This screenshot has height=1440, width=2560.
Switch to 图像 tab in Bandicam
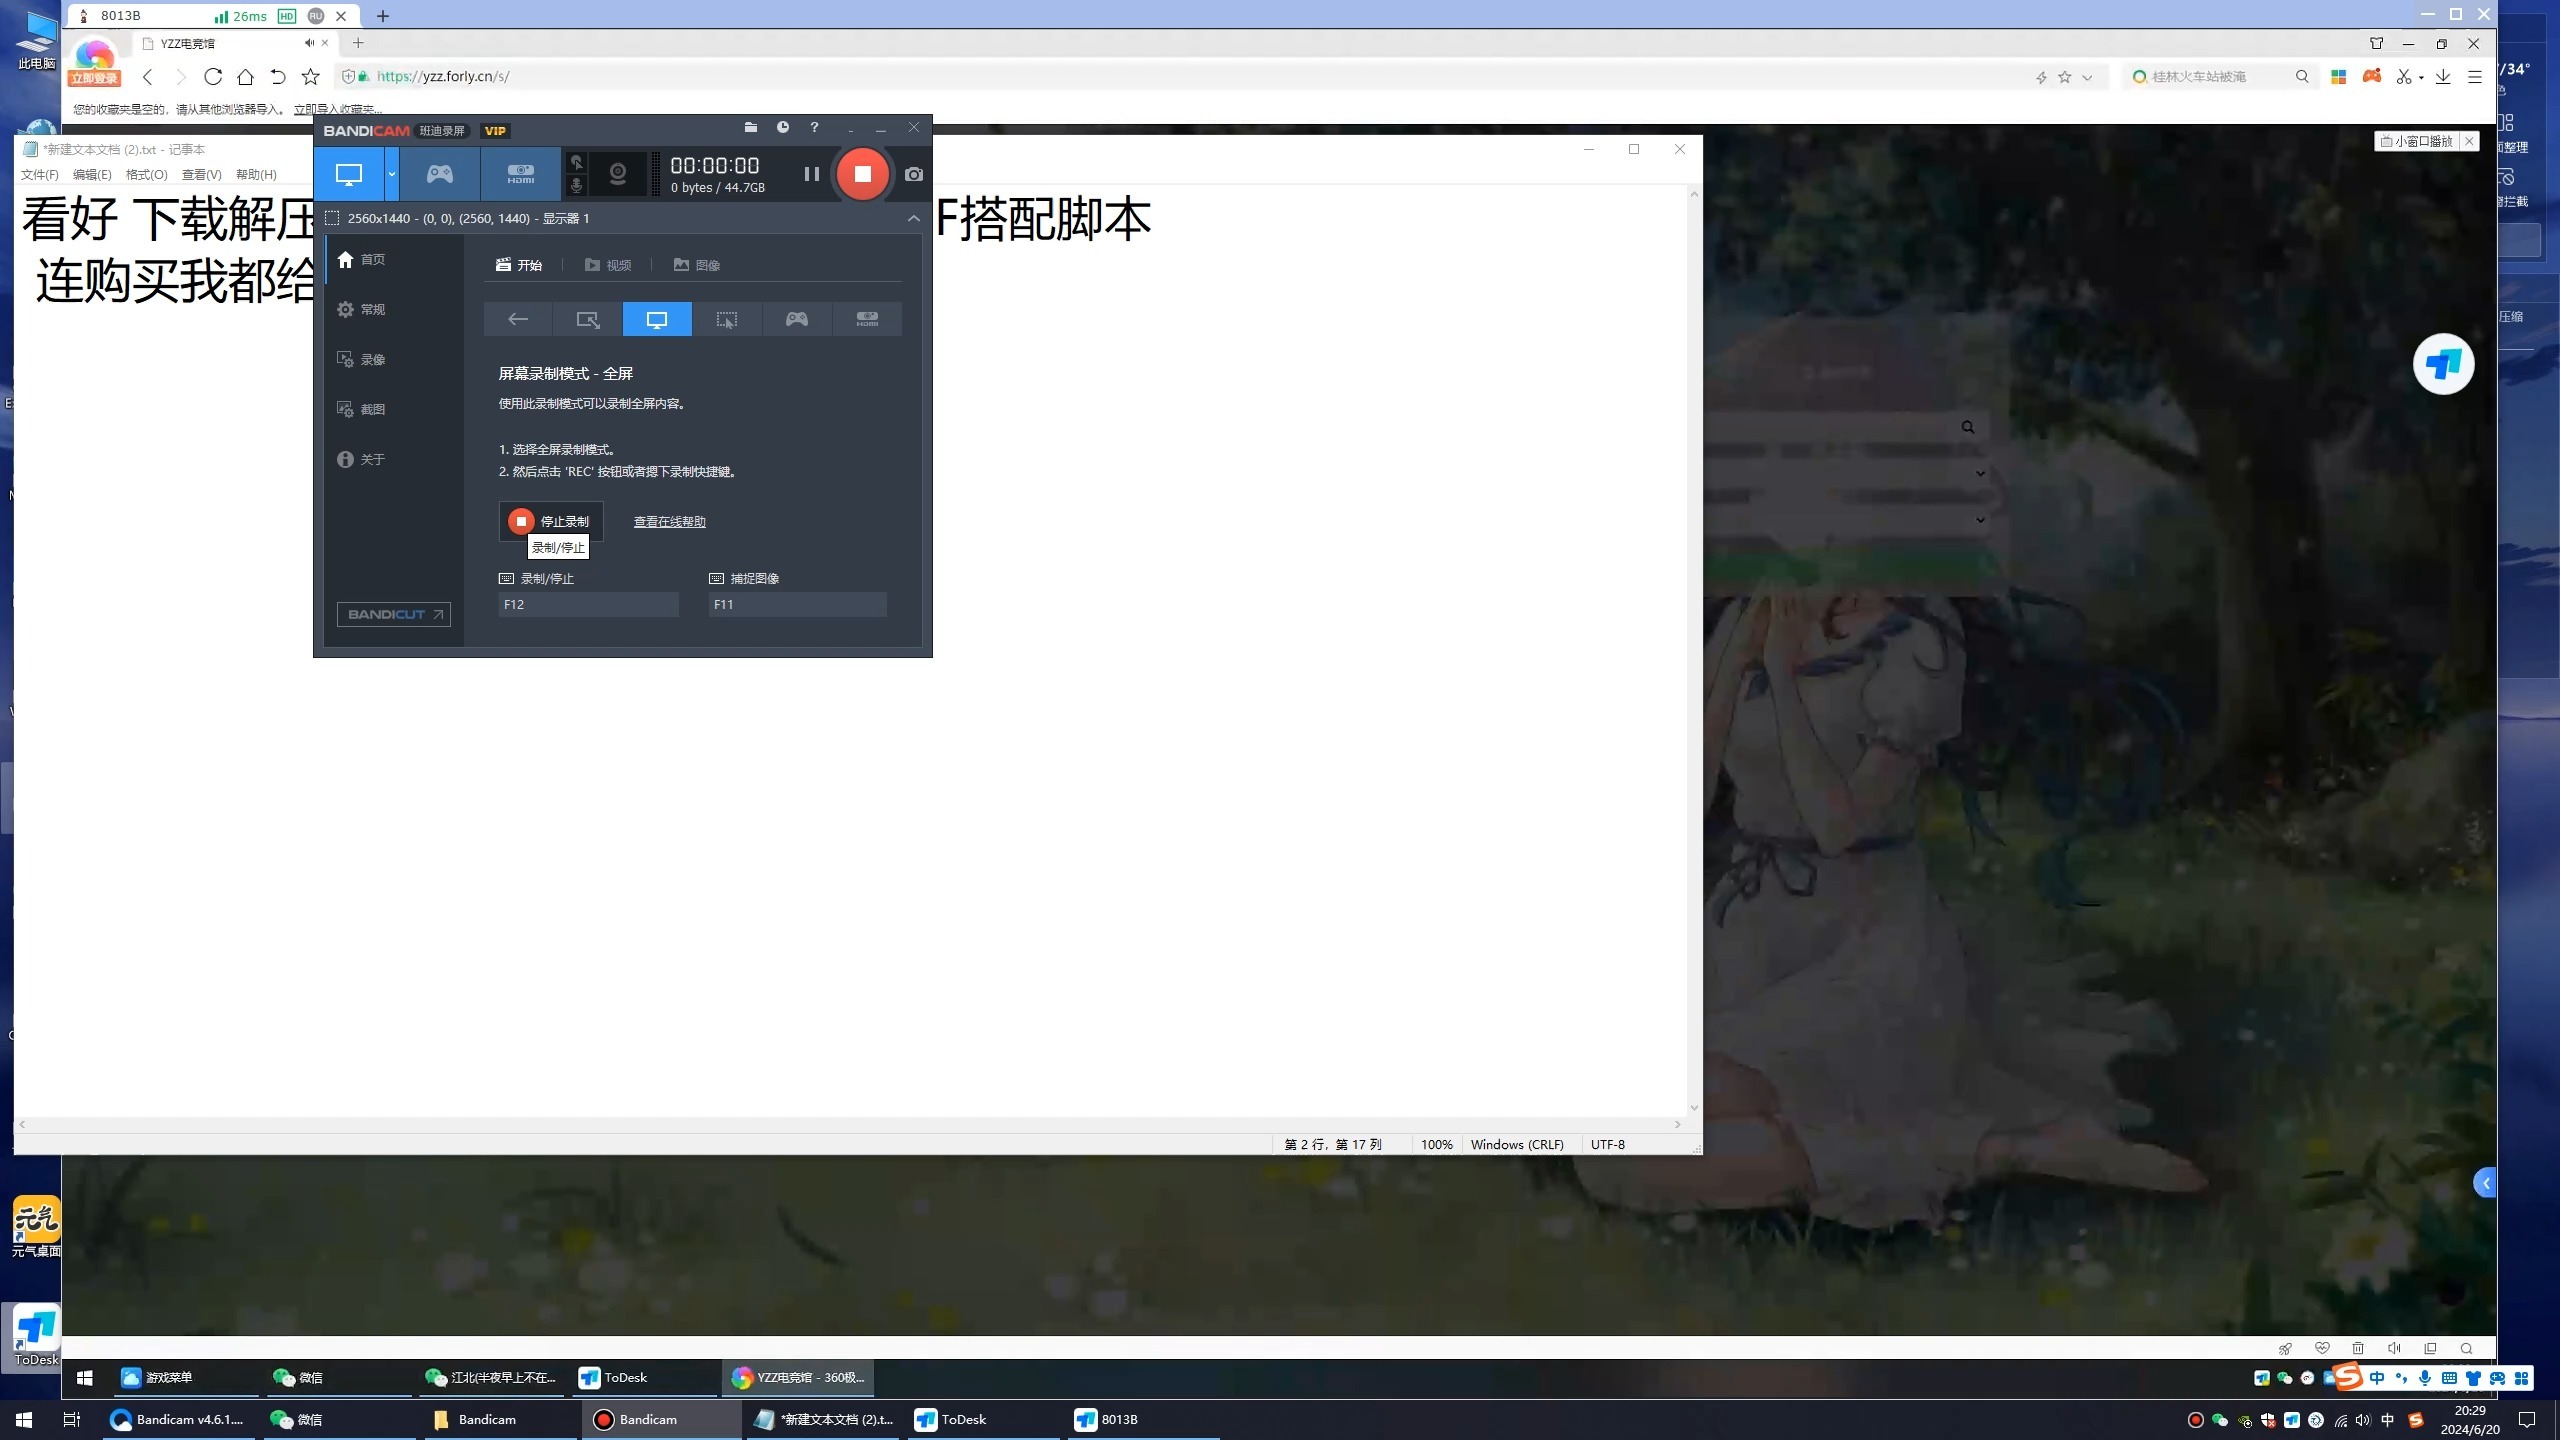tap(697, 265)
